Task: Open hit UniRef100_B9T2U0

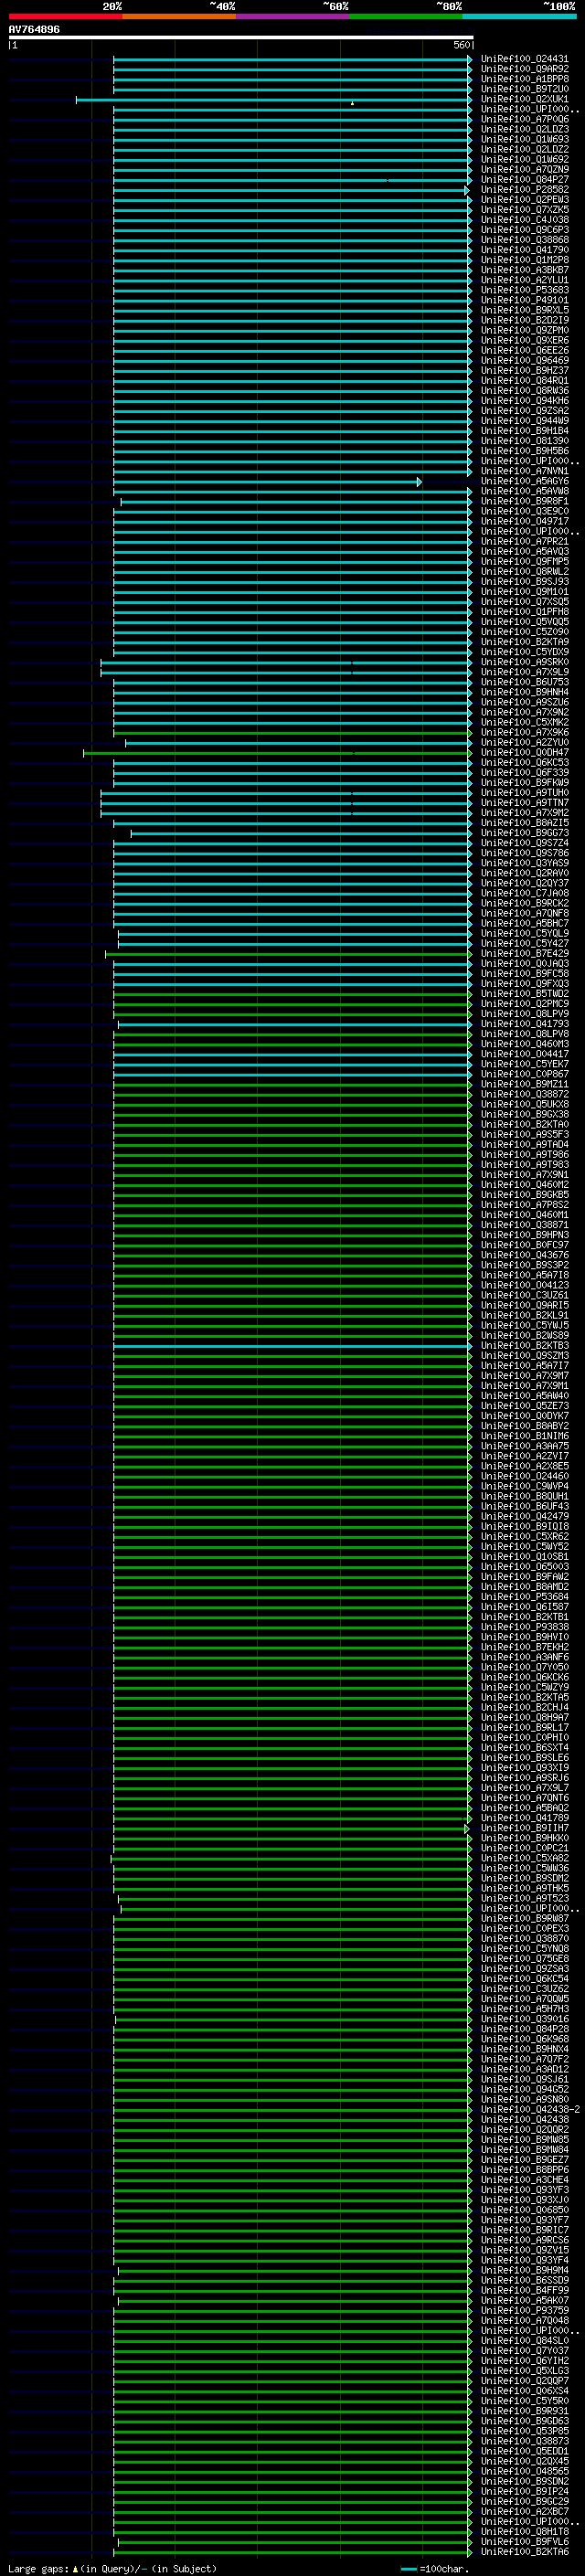Action: click(524, 89)
